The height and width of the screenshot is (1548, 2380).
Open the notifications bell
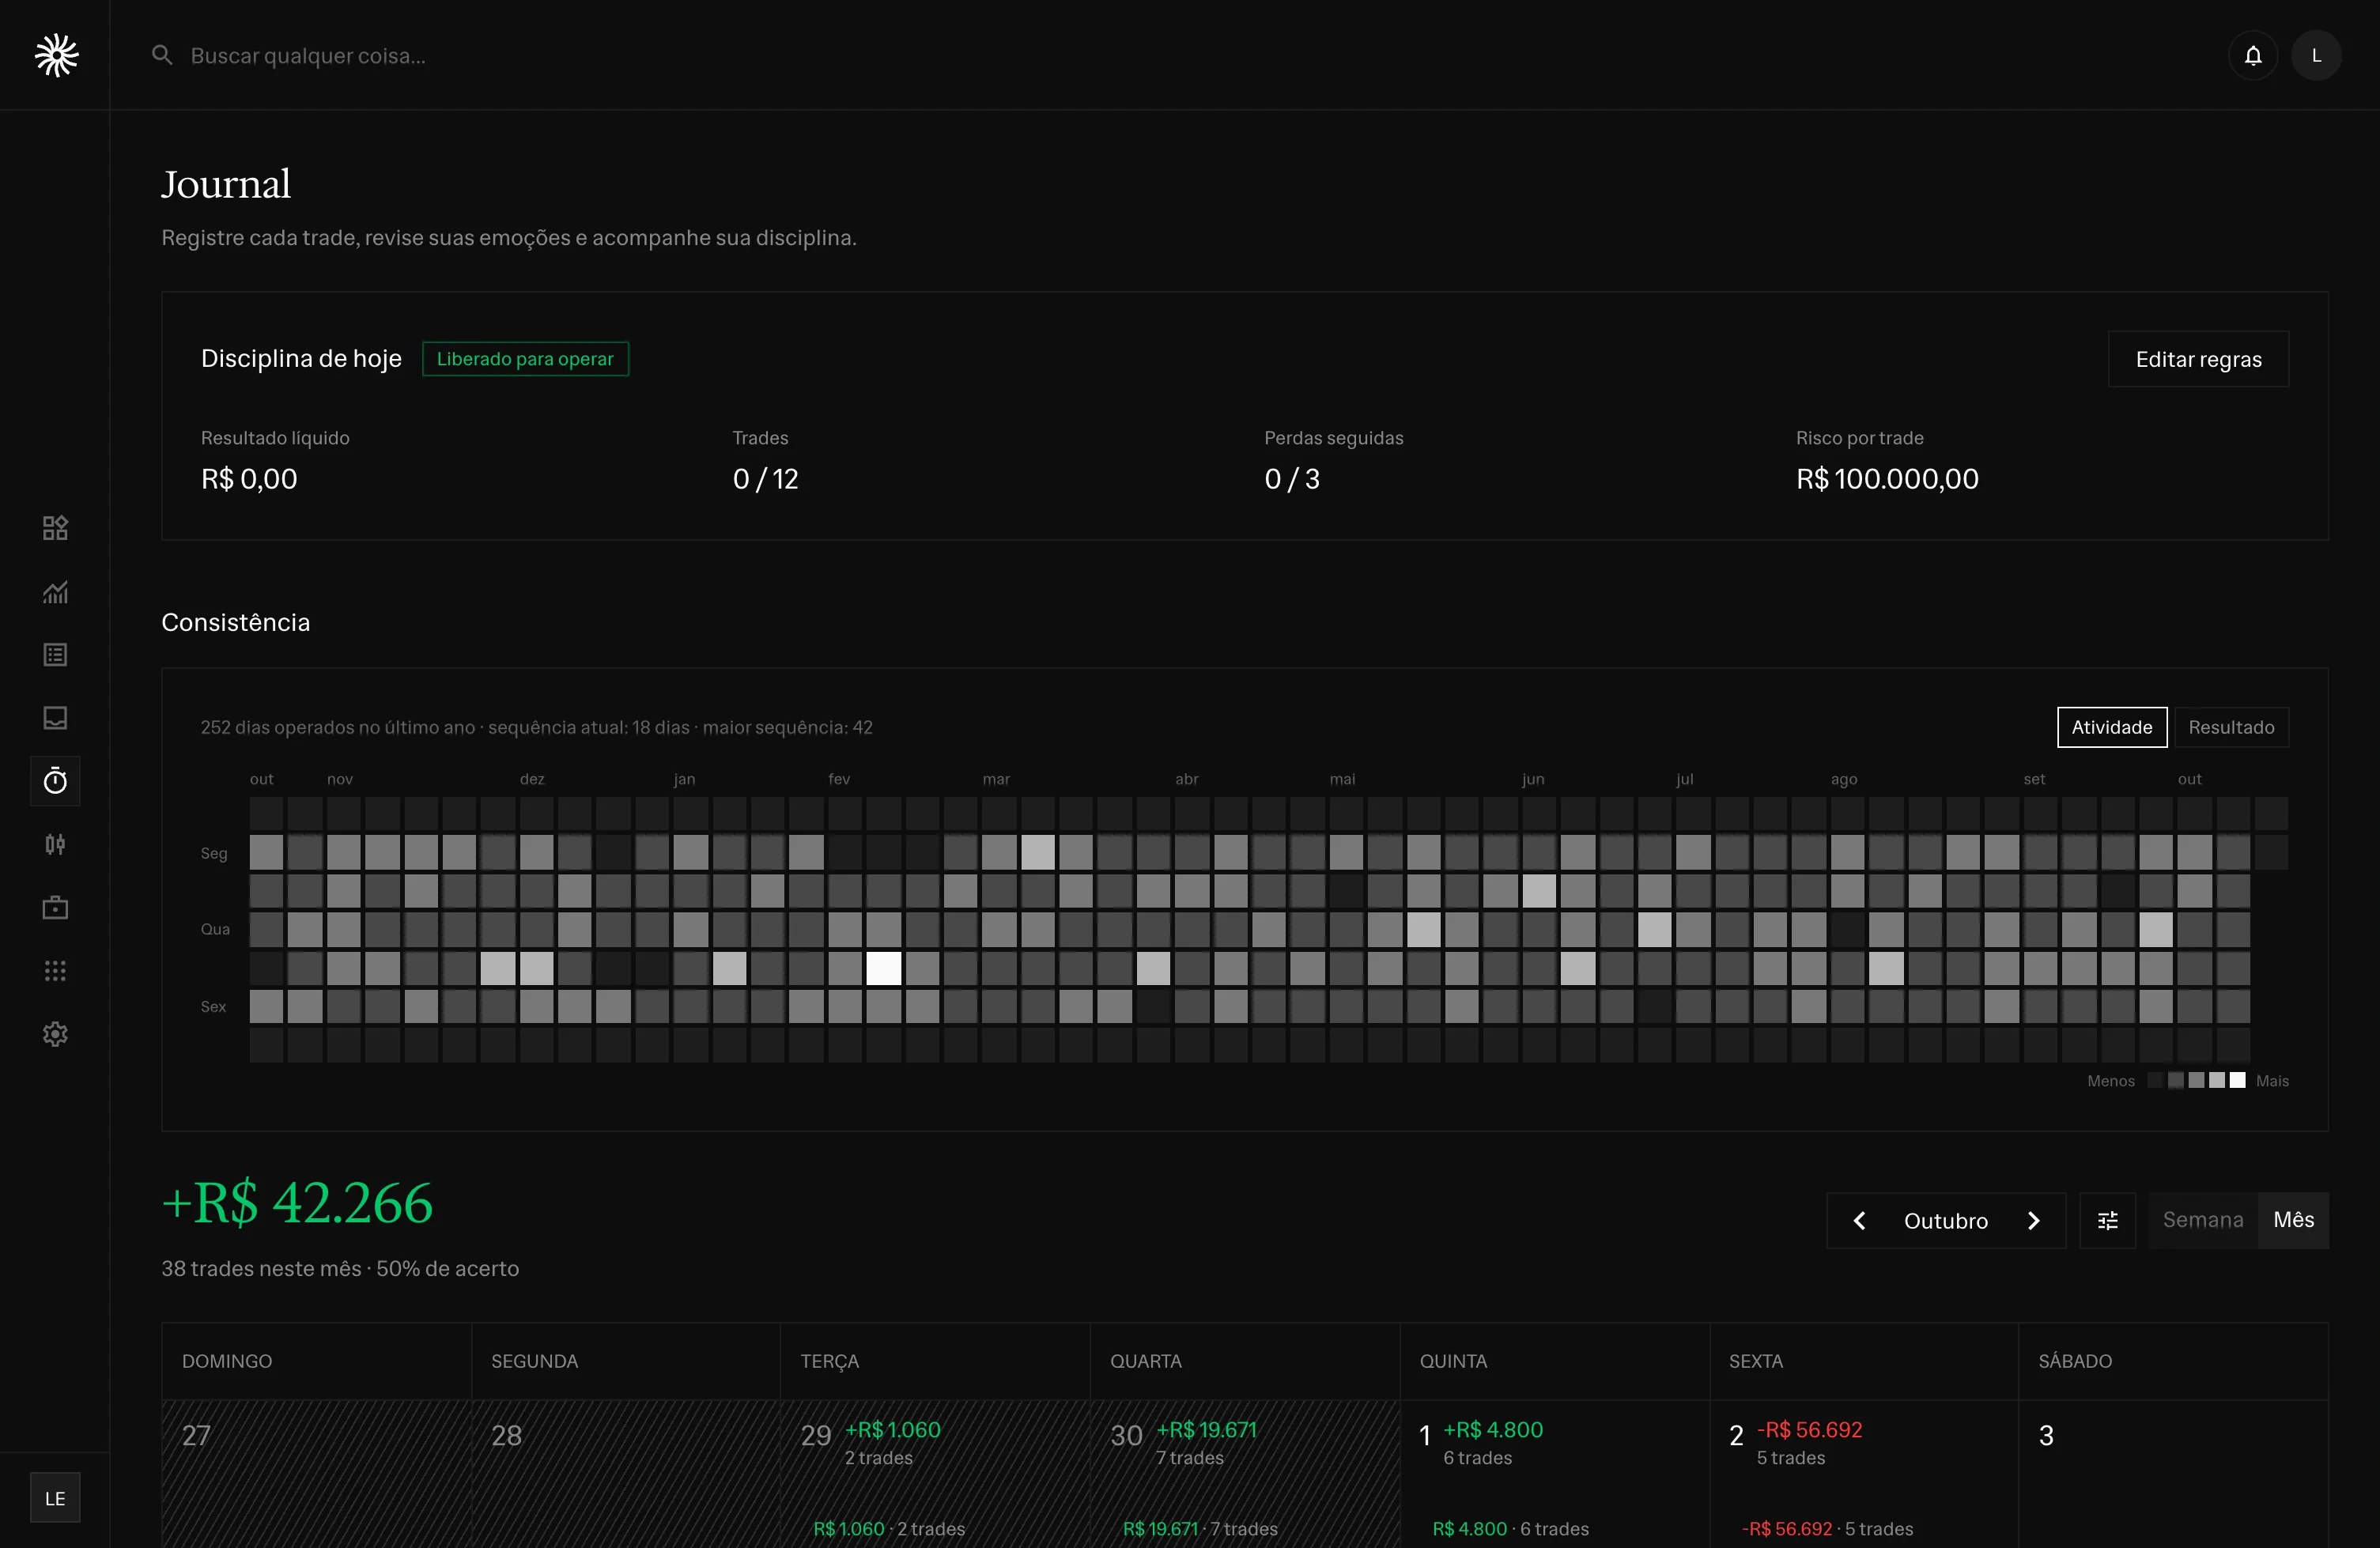pyautogui.click(x=2252, y=55)
